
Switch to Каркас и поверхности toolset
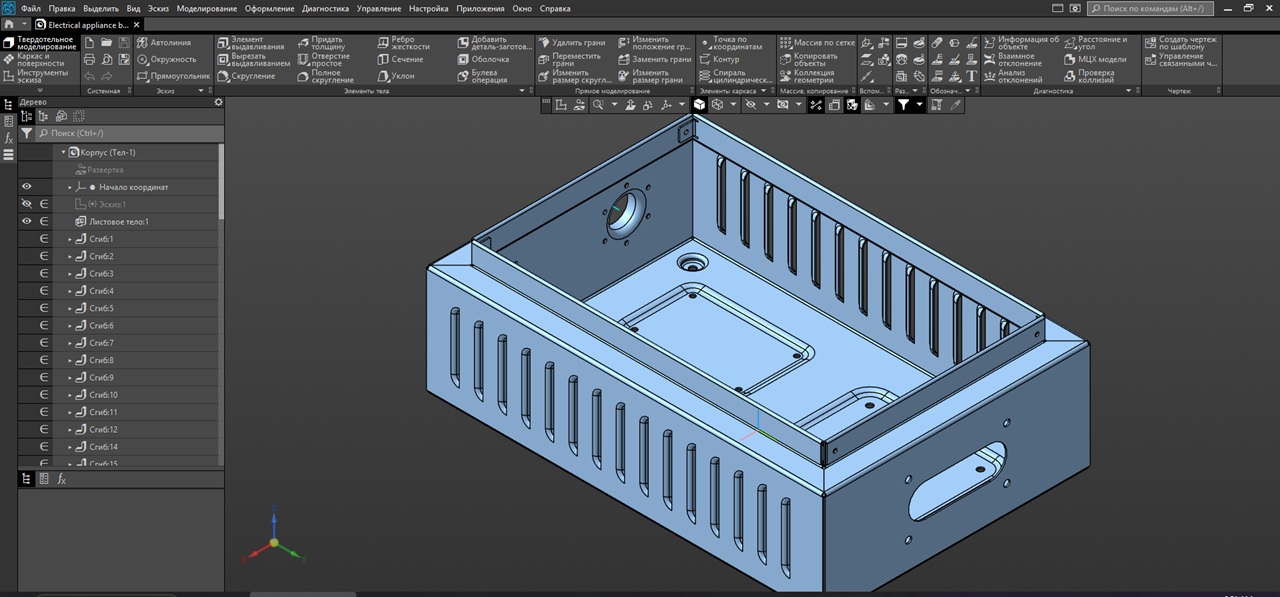tap(40, 59)
